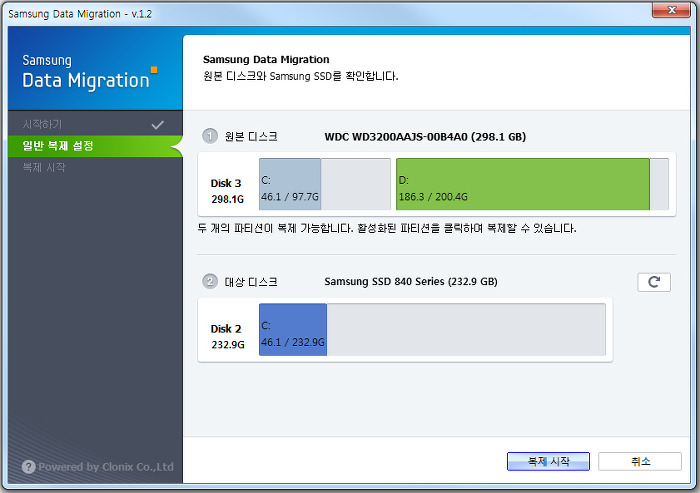The height and width of the screenshot is (493, 700).
Task: Click the 원본 디스크 label
Action: [x=251, y=136]
